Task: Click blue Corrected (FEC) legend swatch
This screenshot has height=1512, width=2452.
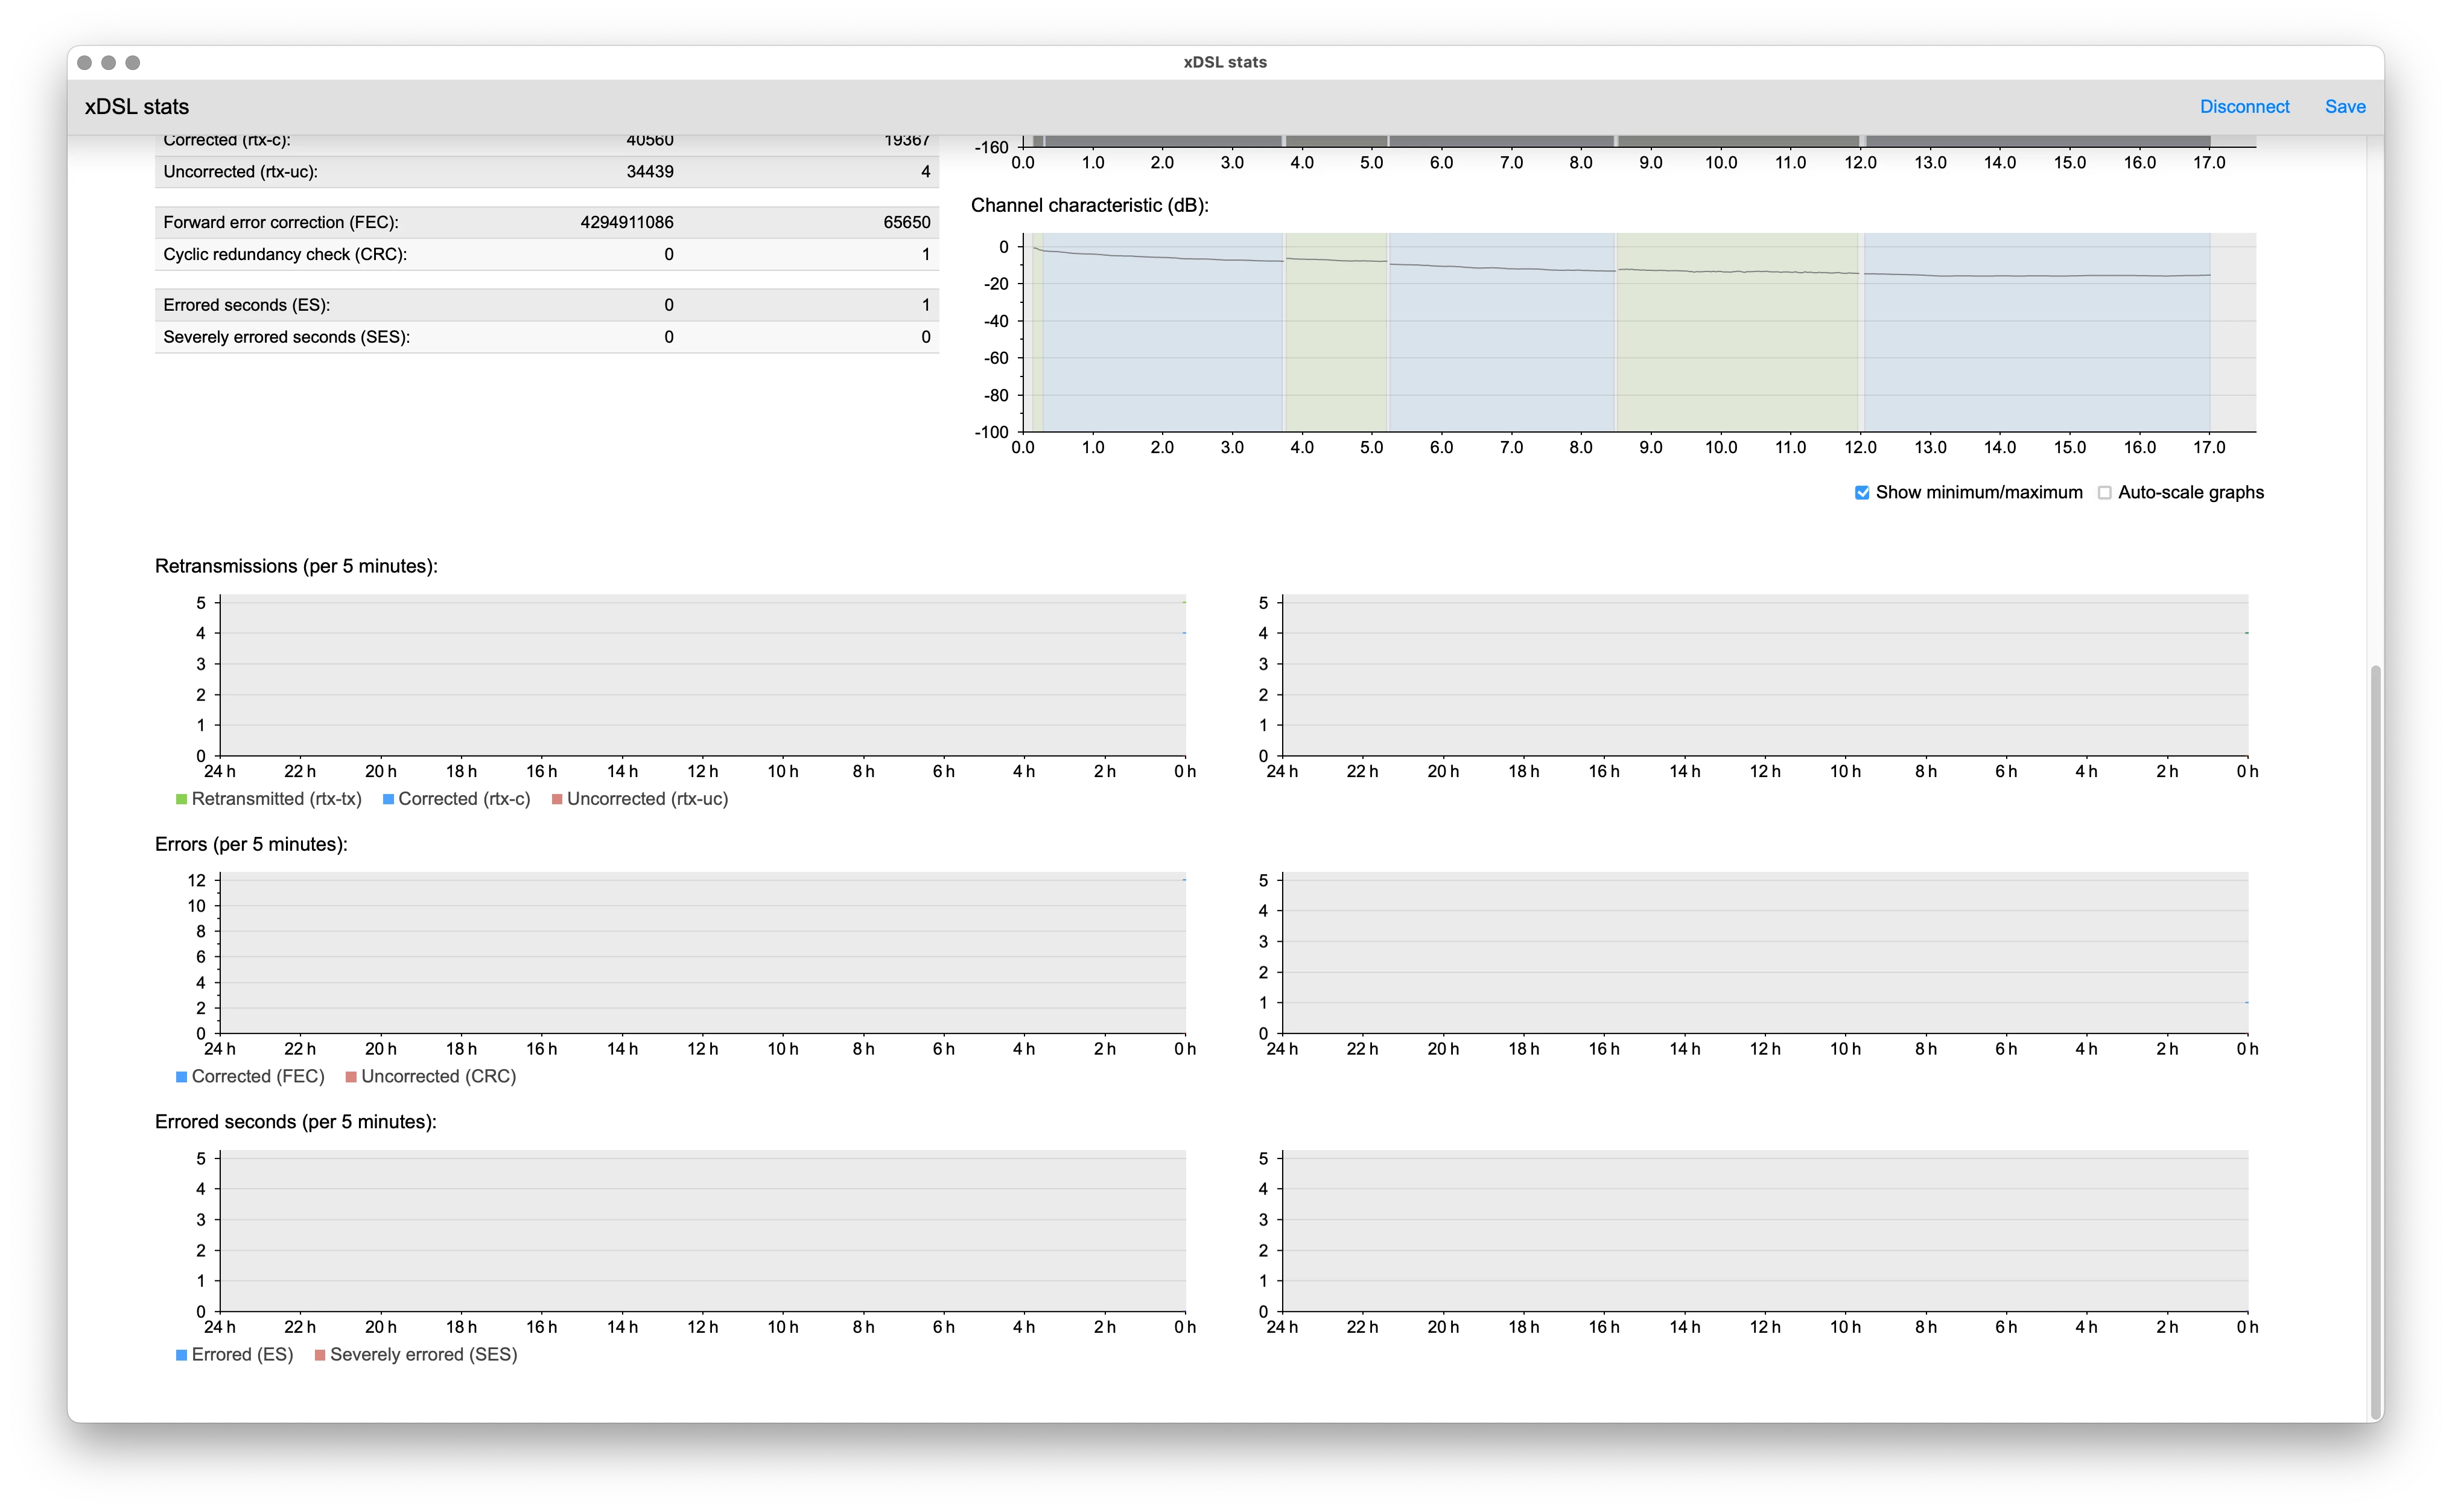Action: (x=182, y=1077)
